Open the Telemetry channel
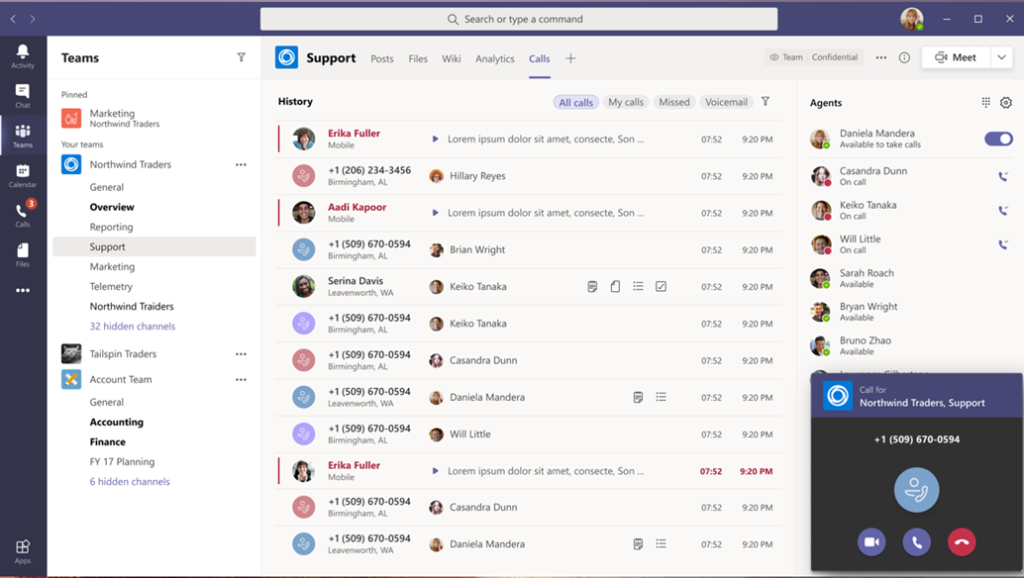The width and height of the screenshot is (1024, 578). pos(111,286)
